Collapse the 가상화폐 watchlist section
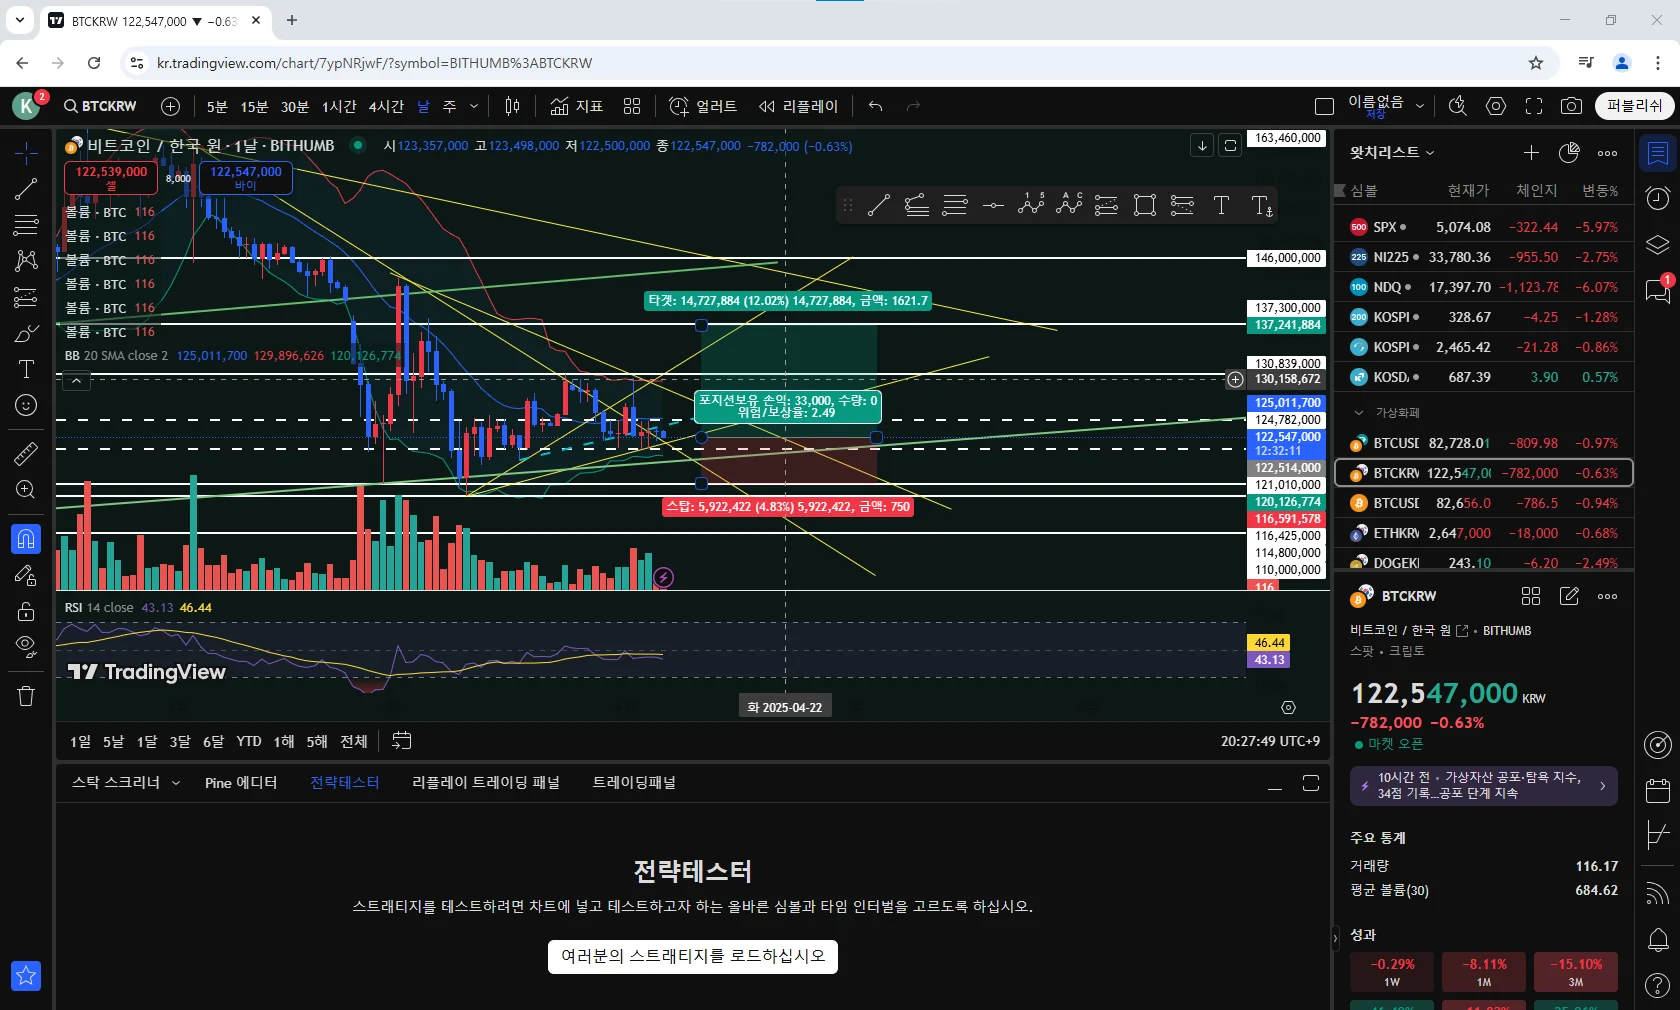The height and width of the screenshot is (1010, 1680). tap(1359, 412)
